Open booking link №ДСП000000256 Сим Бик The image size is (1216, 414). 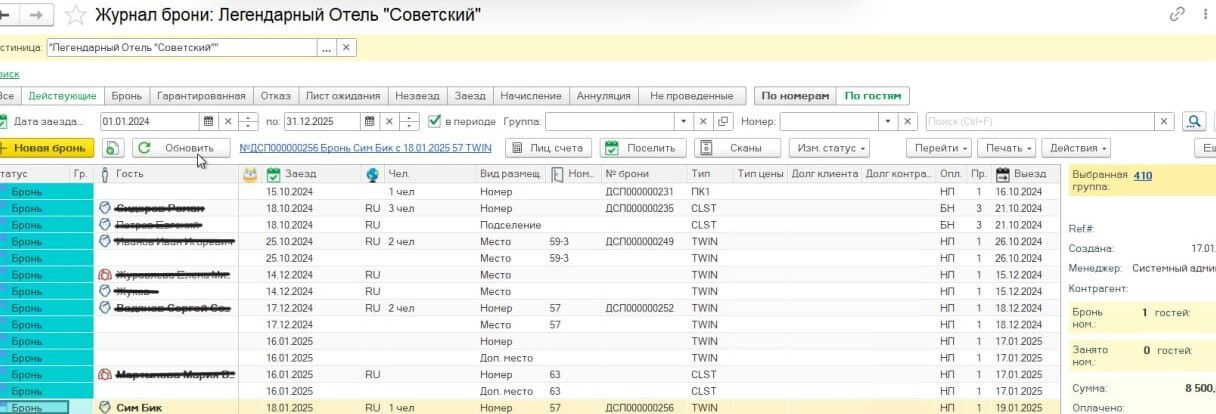366,148
